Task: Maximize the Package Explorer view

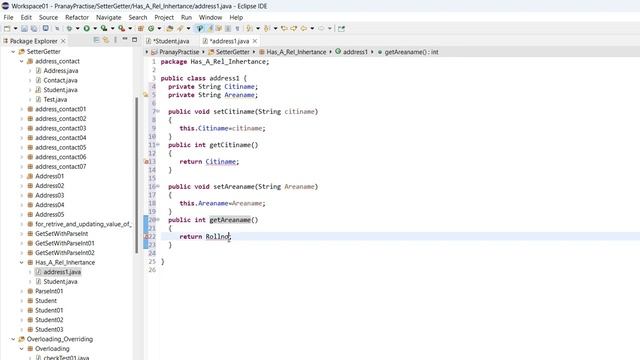Action: pos(134,40)
